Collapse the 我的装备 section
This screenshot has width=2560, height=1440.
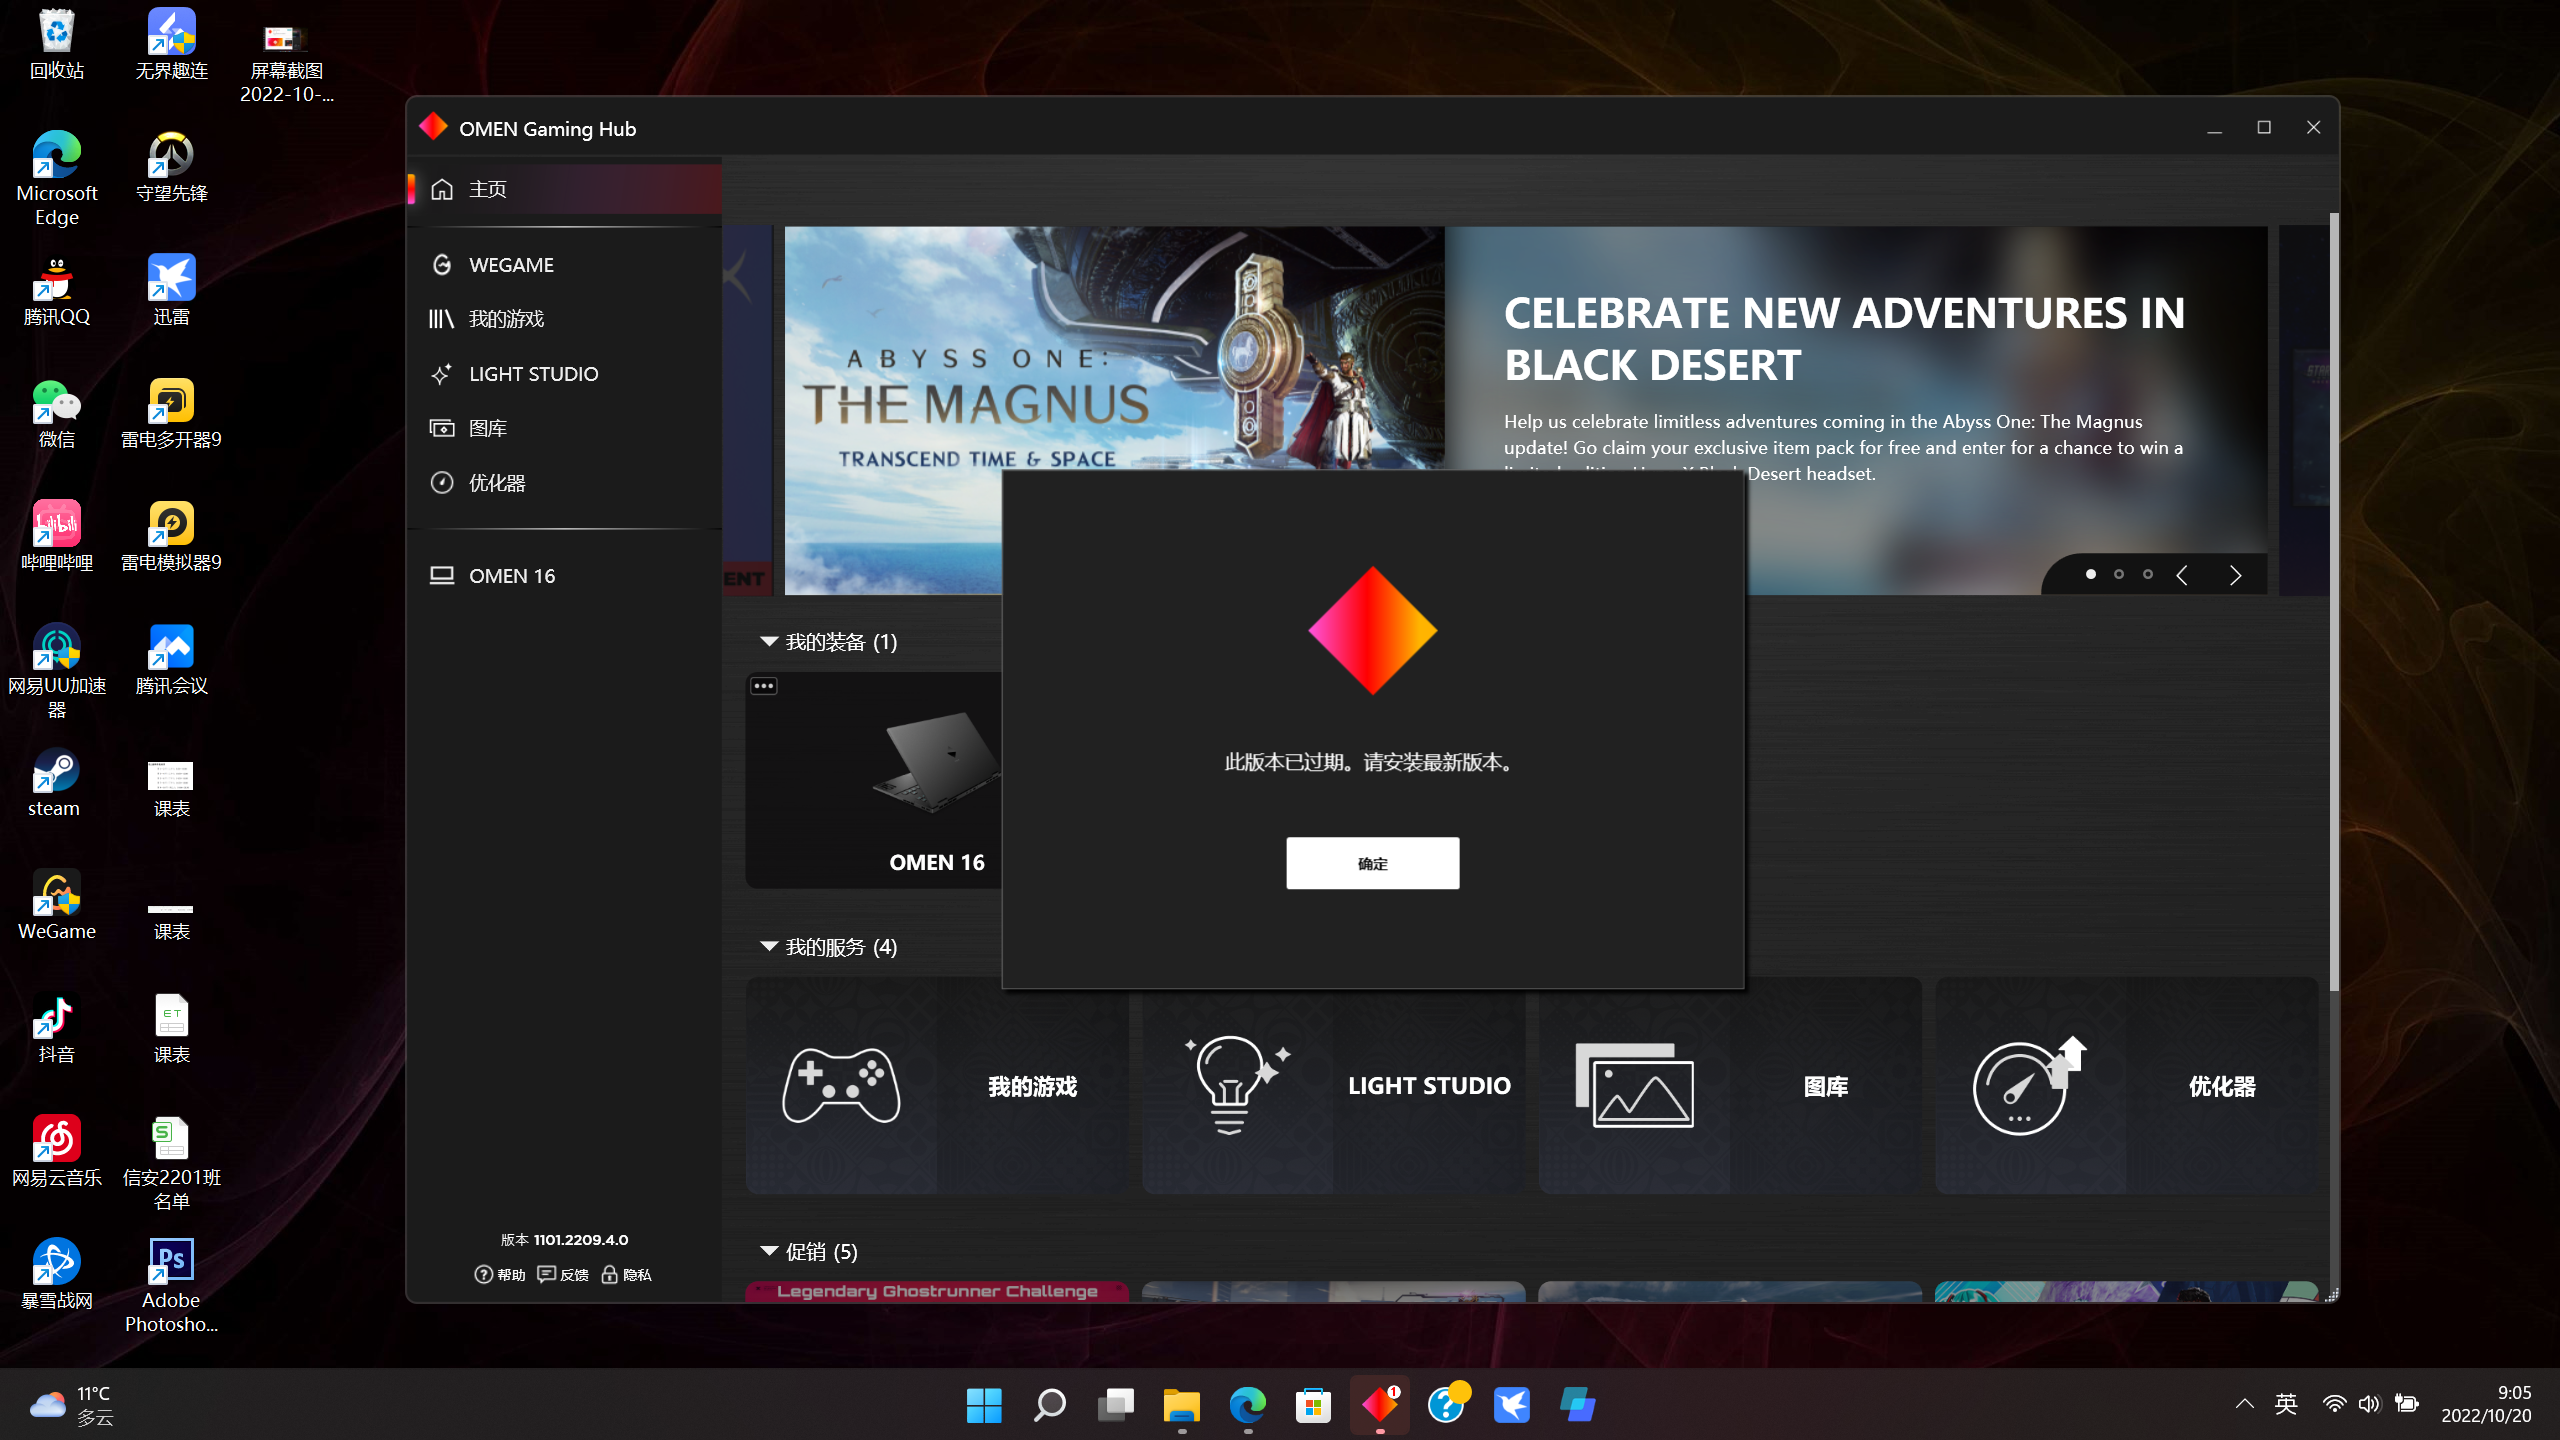point(768,642)
